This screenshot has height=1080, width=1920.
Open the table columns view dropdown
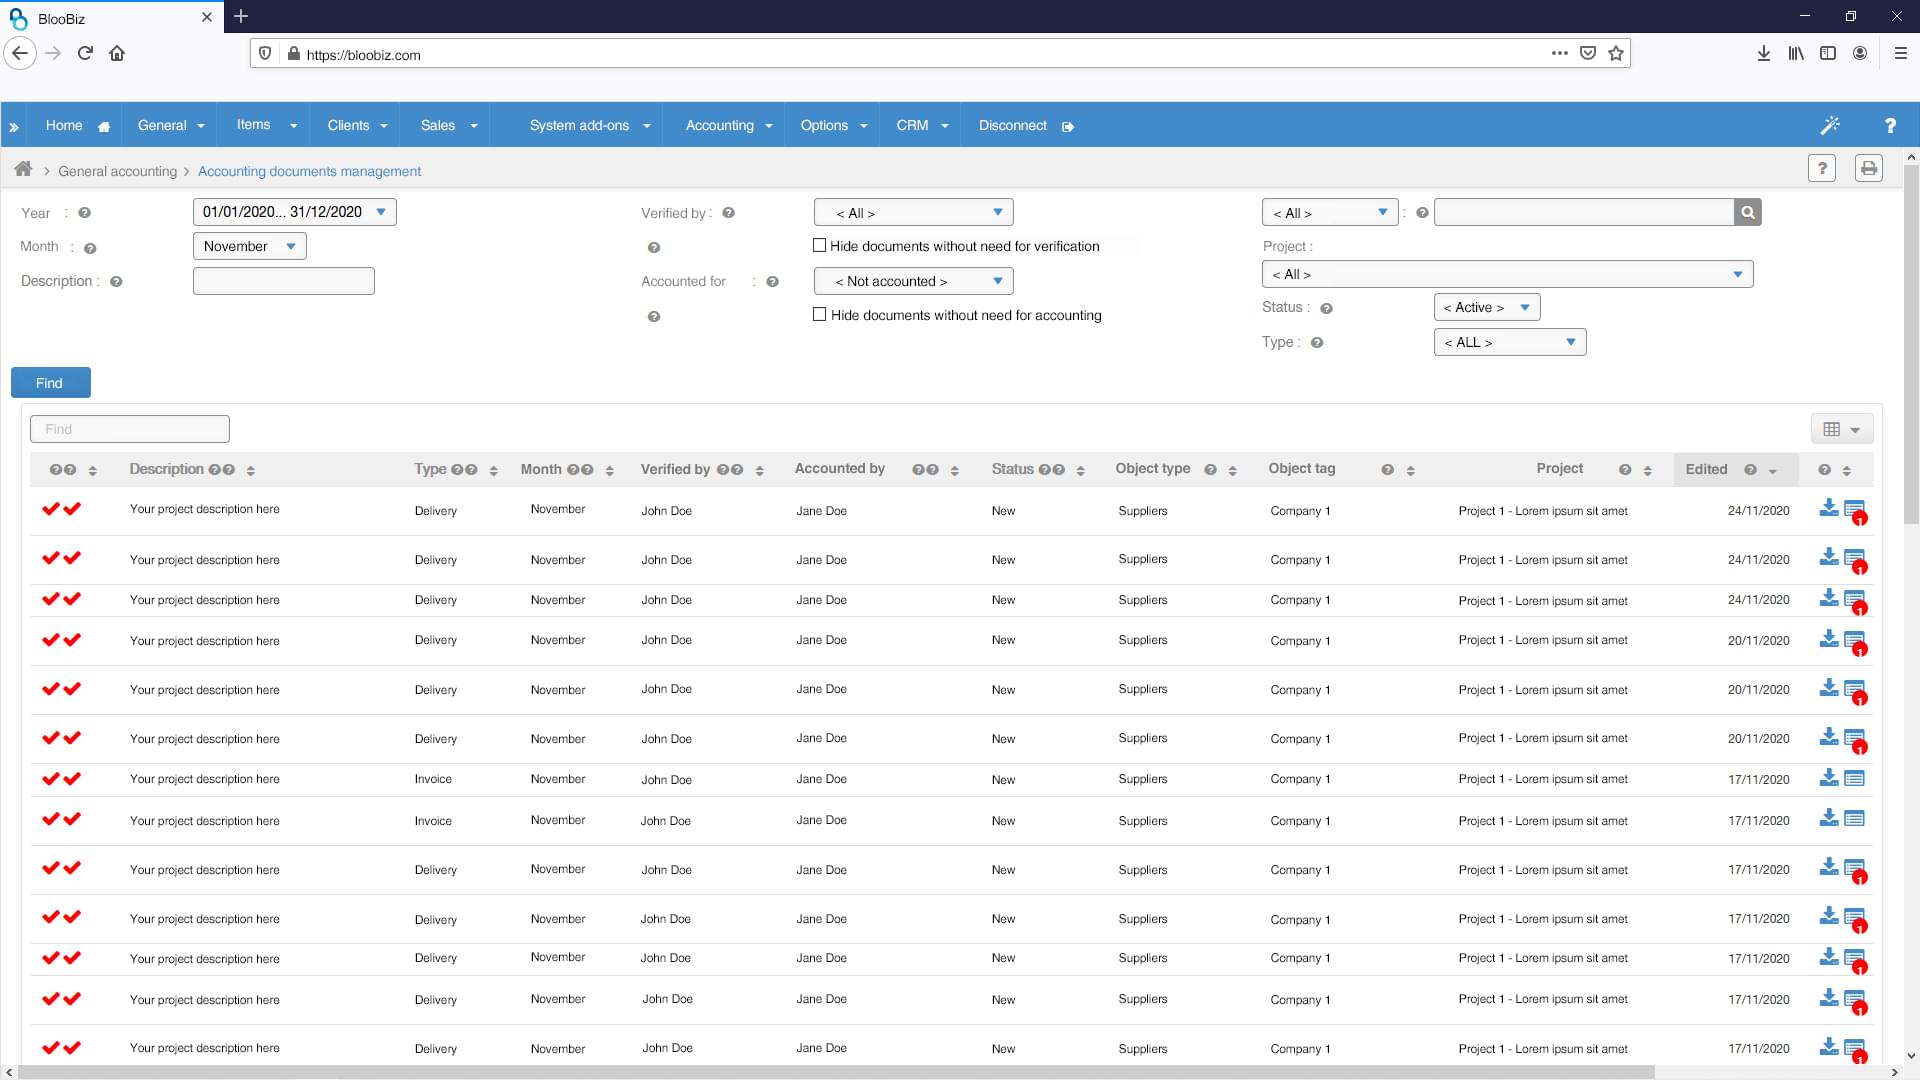[1842, 429]
